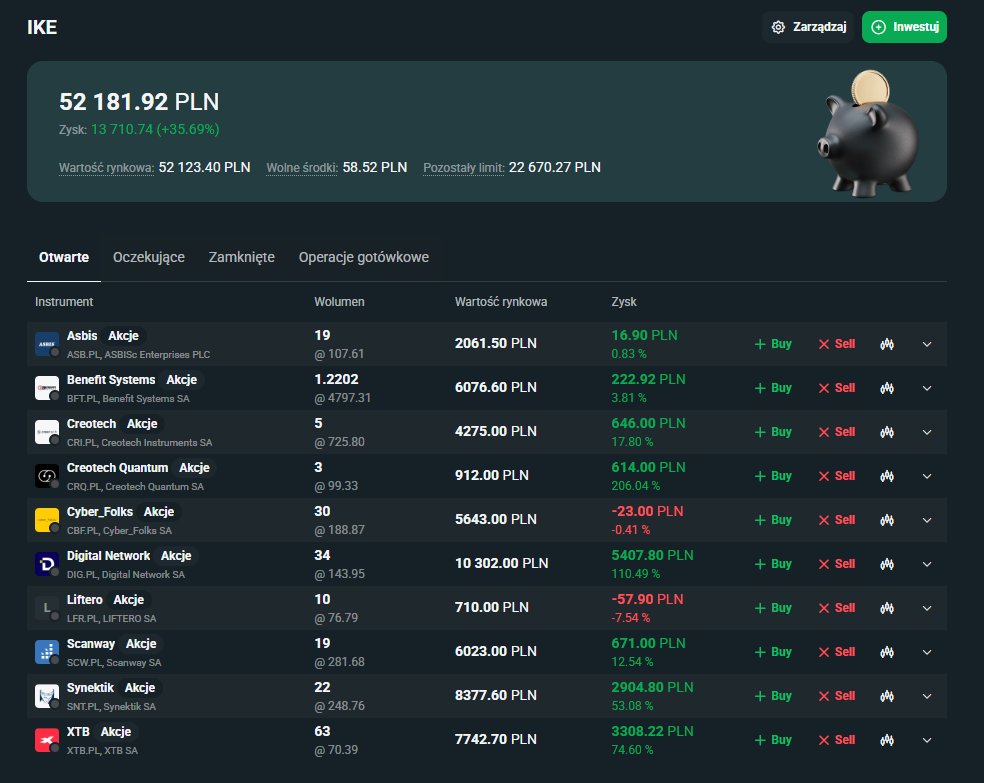Screen dimensions: 984x783
Task: Click the Zysk column header
Action: point(624,302)
